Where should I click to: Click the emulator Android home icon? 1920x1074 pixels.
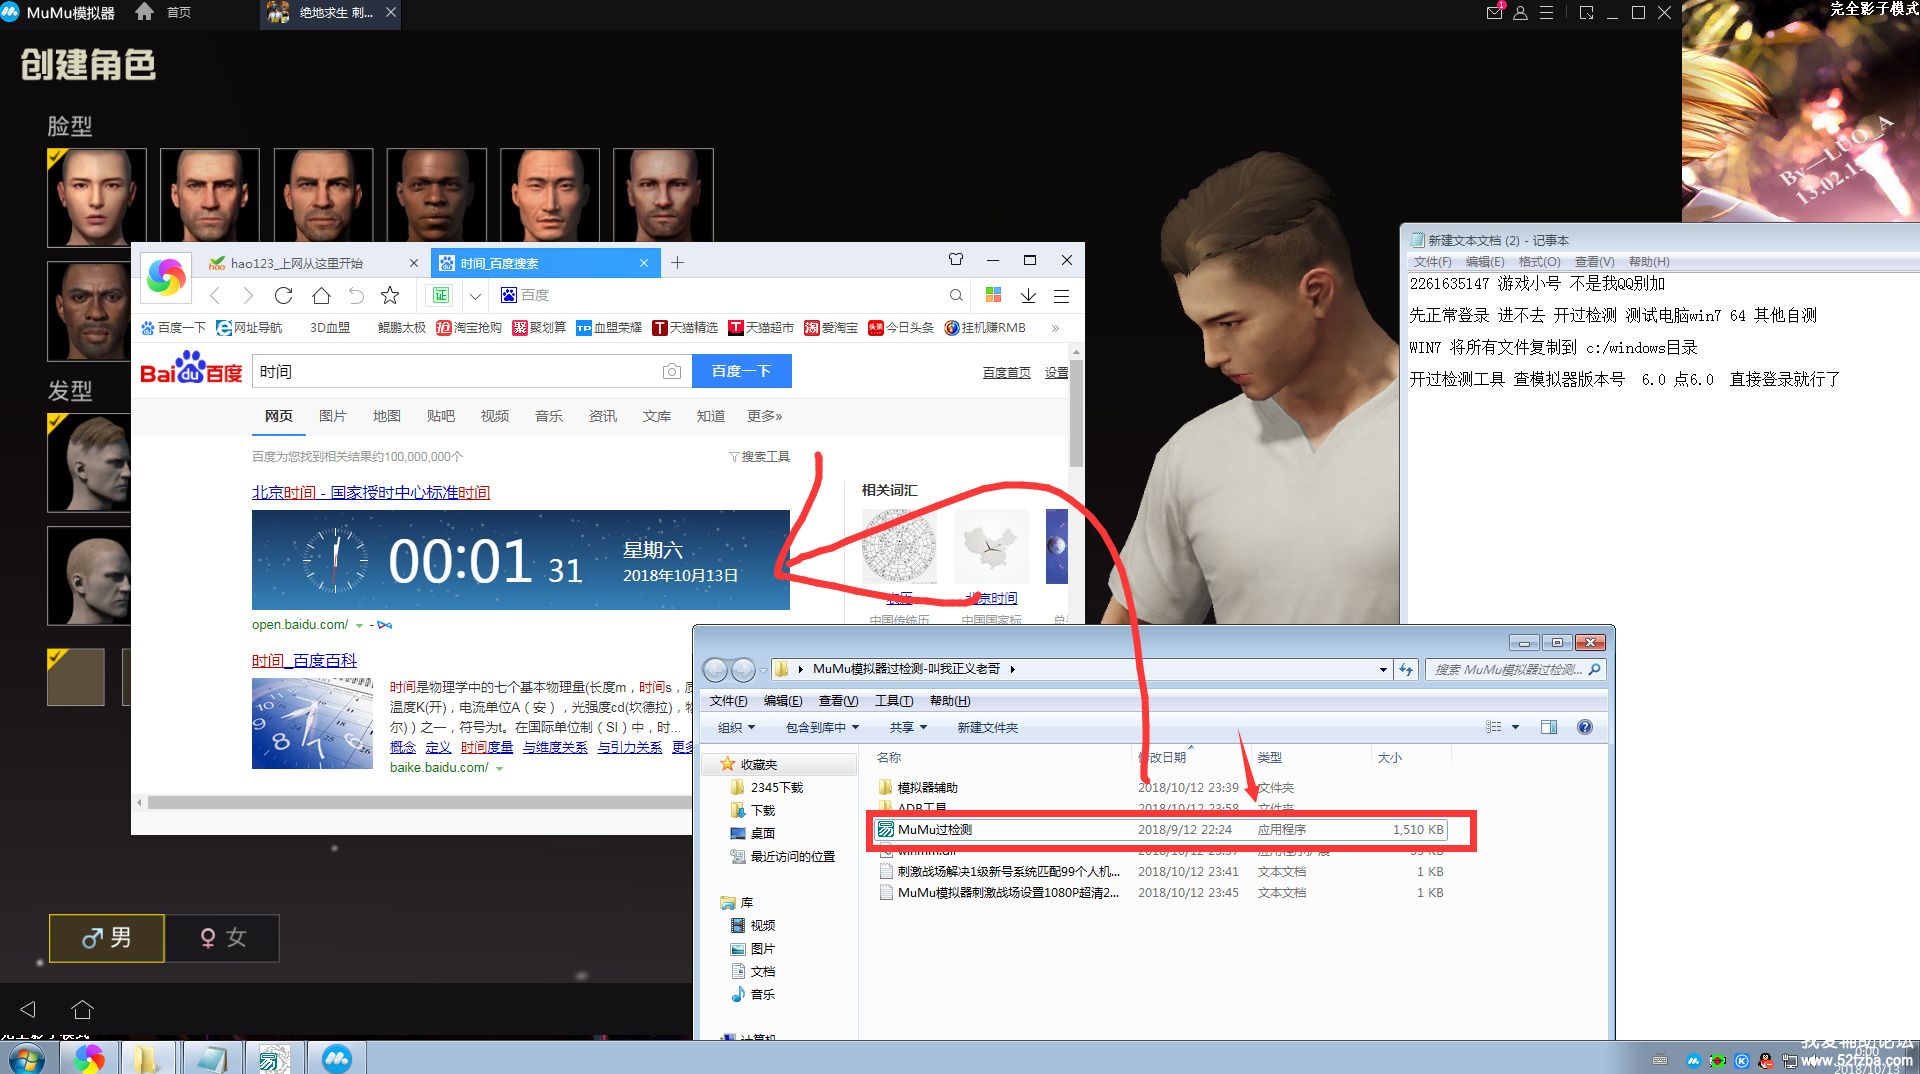point(83,1009)
